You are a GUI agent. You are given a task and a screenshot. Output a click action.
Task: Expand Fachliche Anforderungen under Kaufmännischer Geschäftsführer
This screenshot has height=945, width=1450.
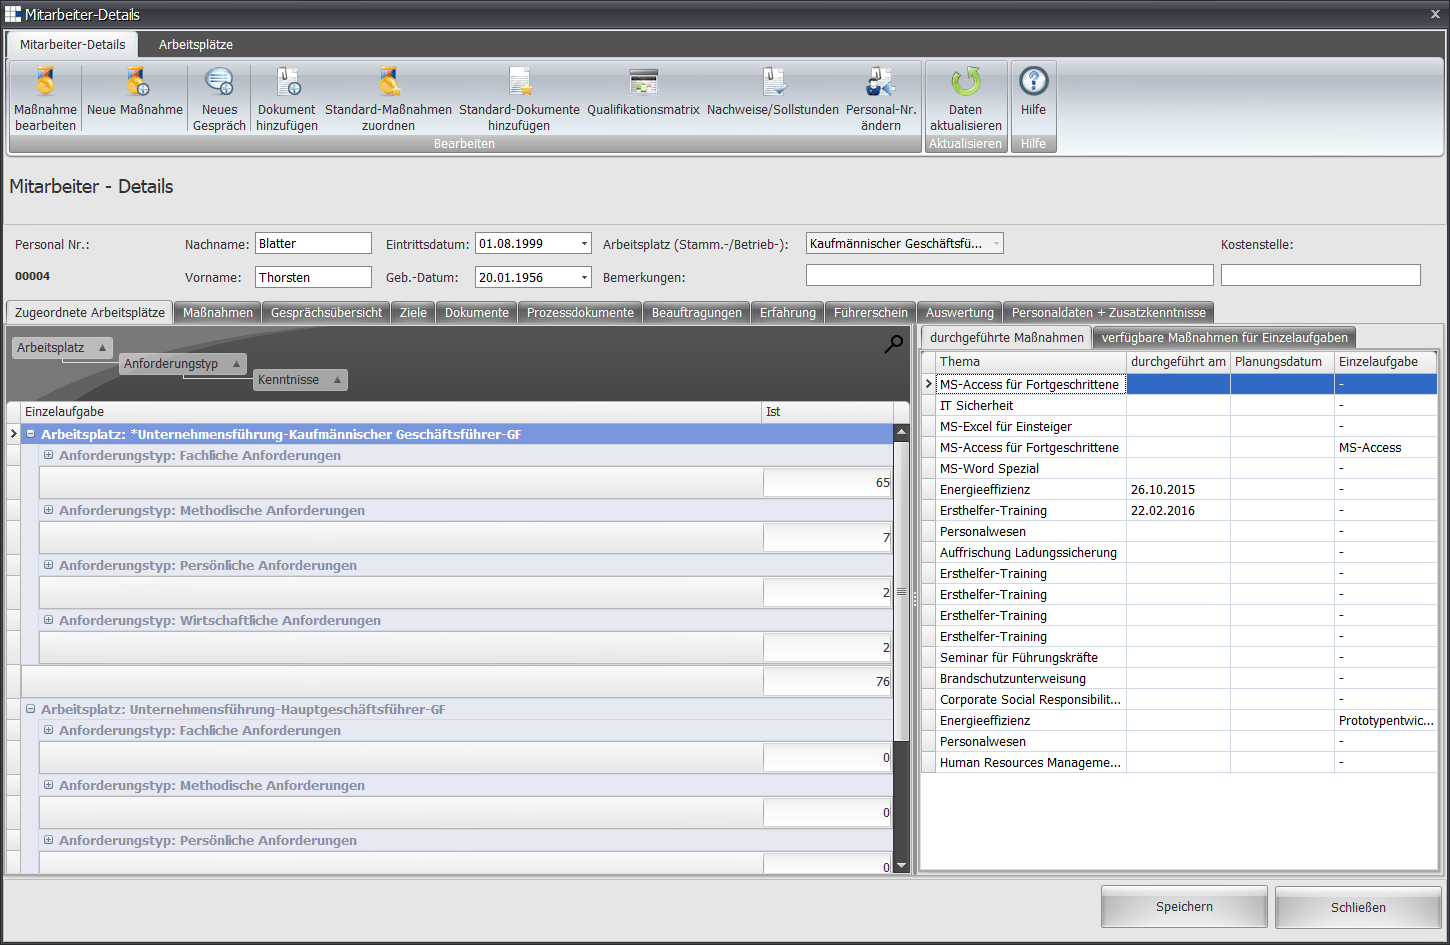(x=48, y=455)
